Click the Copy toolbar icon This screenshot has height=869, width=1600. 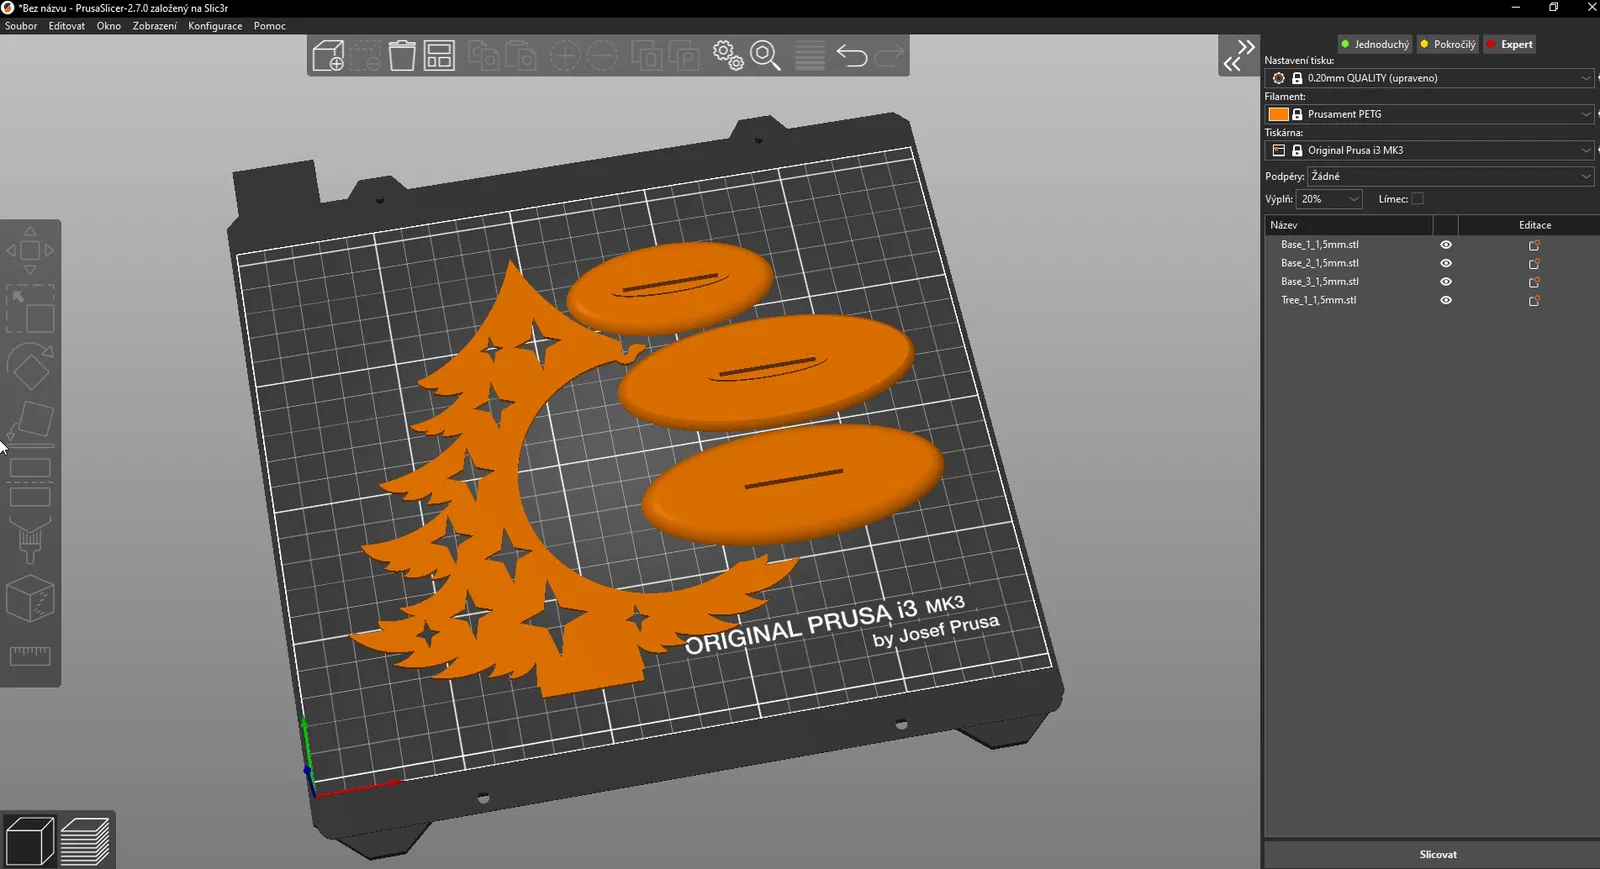click(x=484, y=56)
